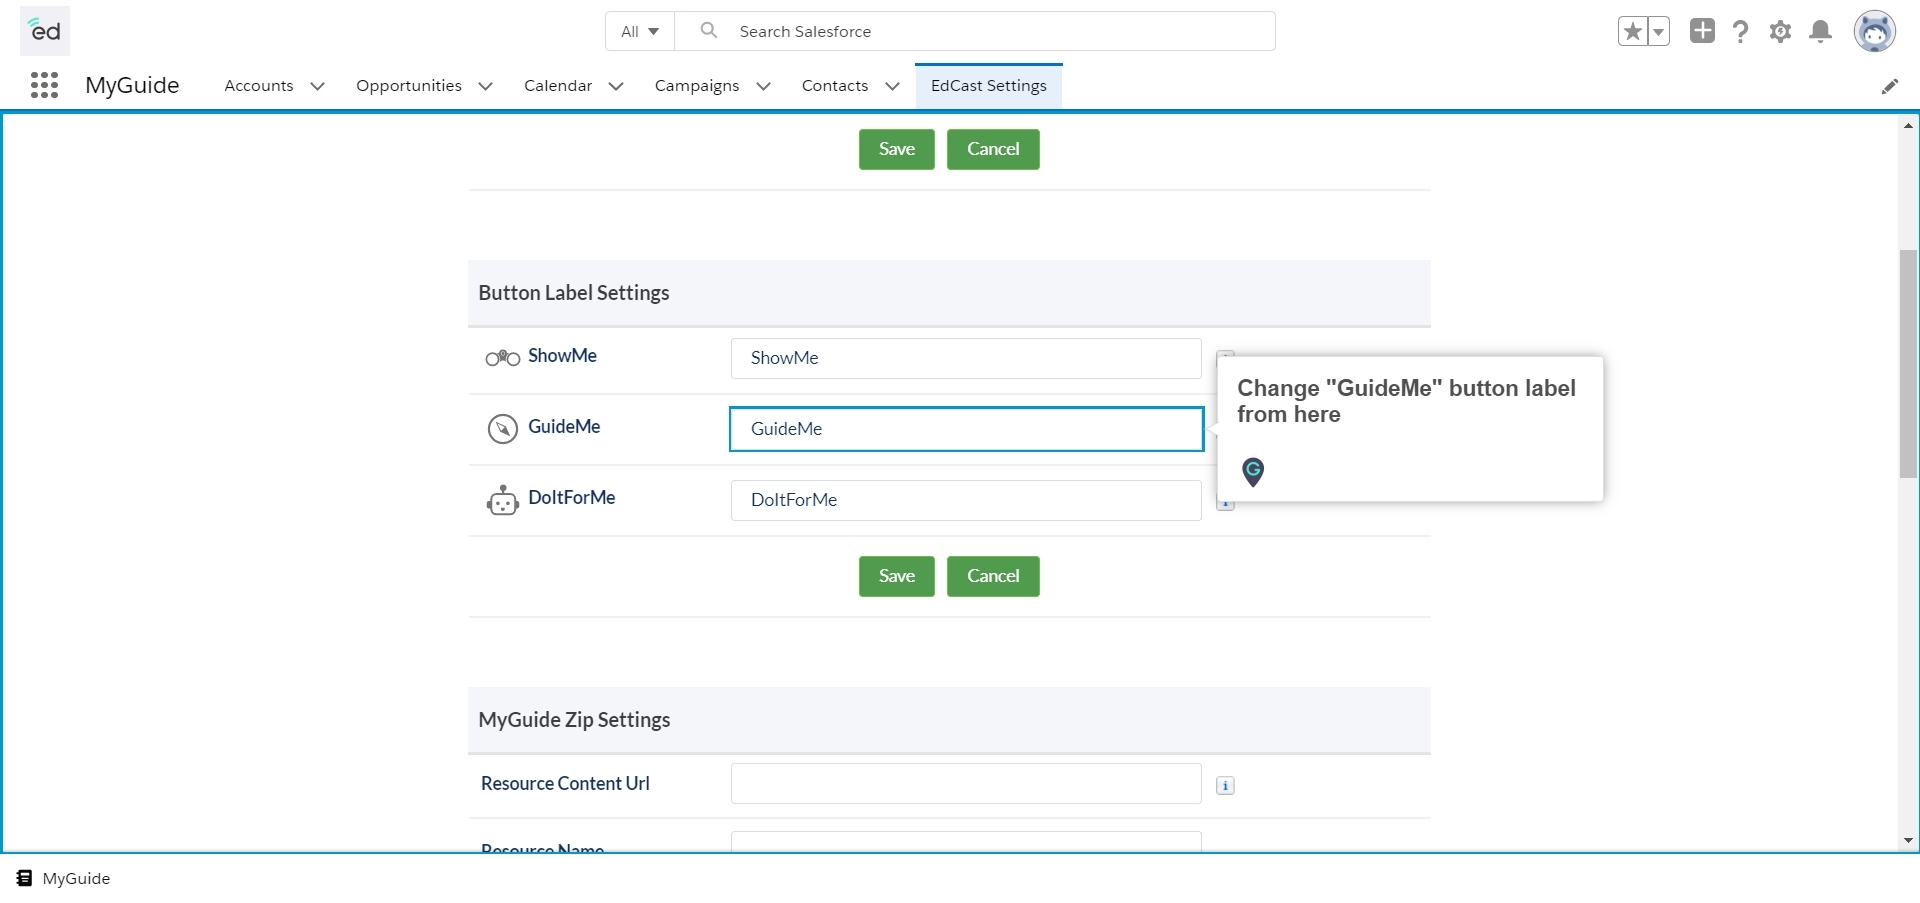1920x903 pixels.
Task: Open the Accounts tab
Action: pos(259,86)
